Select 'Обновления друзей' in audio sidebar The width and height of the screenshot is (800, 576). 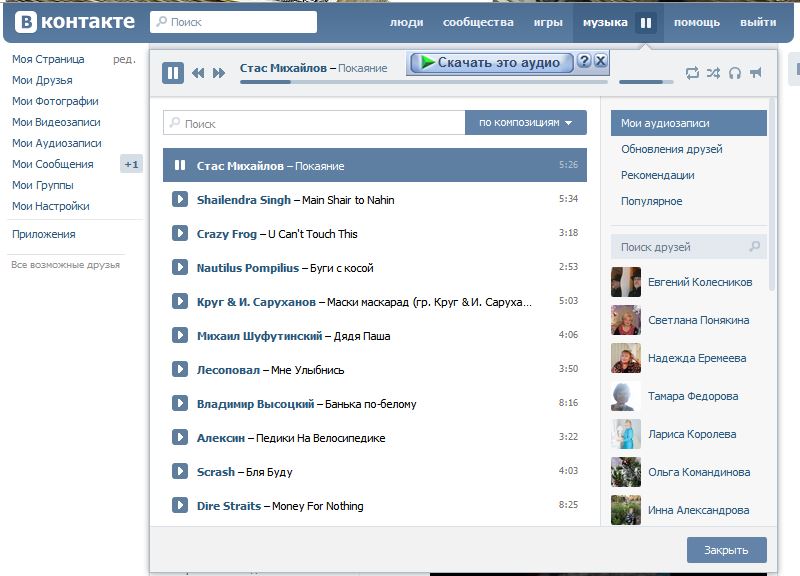[671, 149]
